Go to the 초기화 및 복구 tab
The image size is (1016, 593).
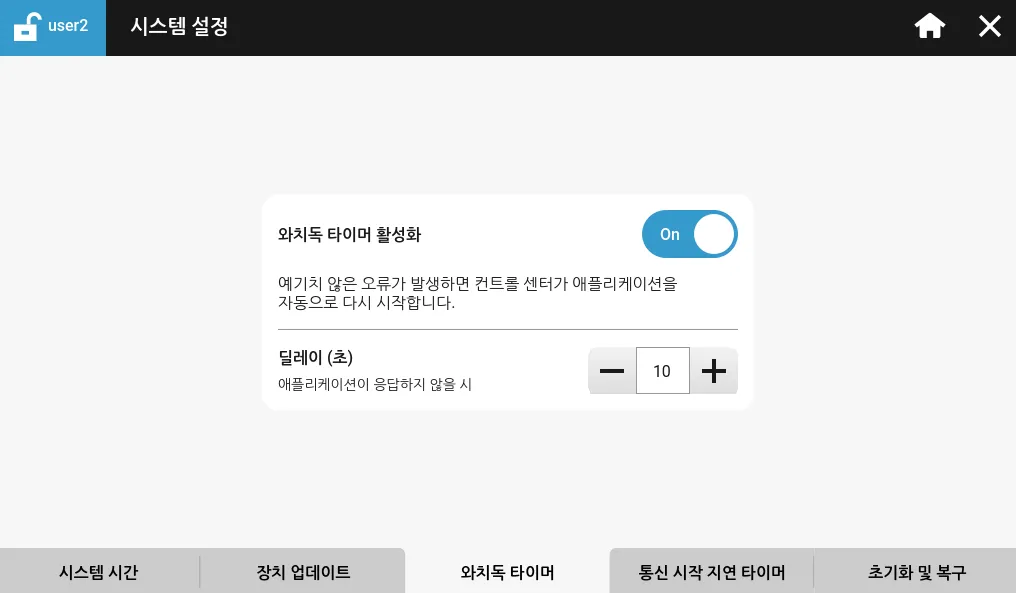click(x=916, y=573)
